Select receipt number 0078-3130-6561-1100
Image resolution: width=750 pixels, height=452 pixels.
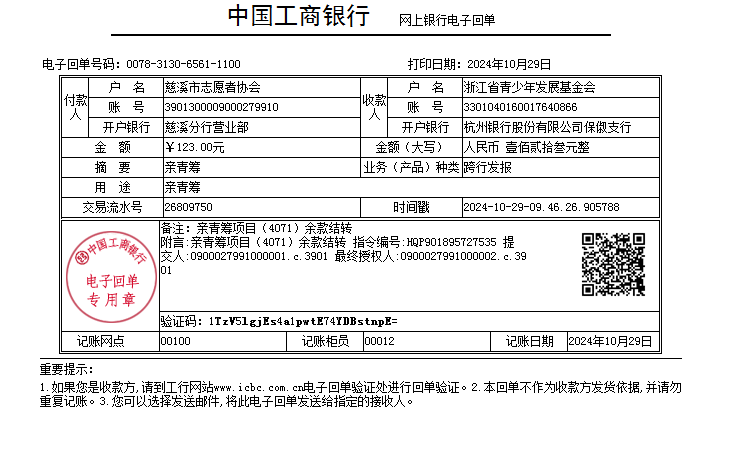(x=183, y=64)
